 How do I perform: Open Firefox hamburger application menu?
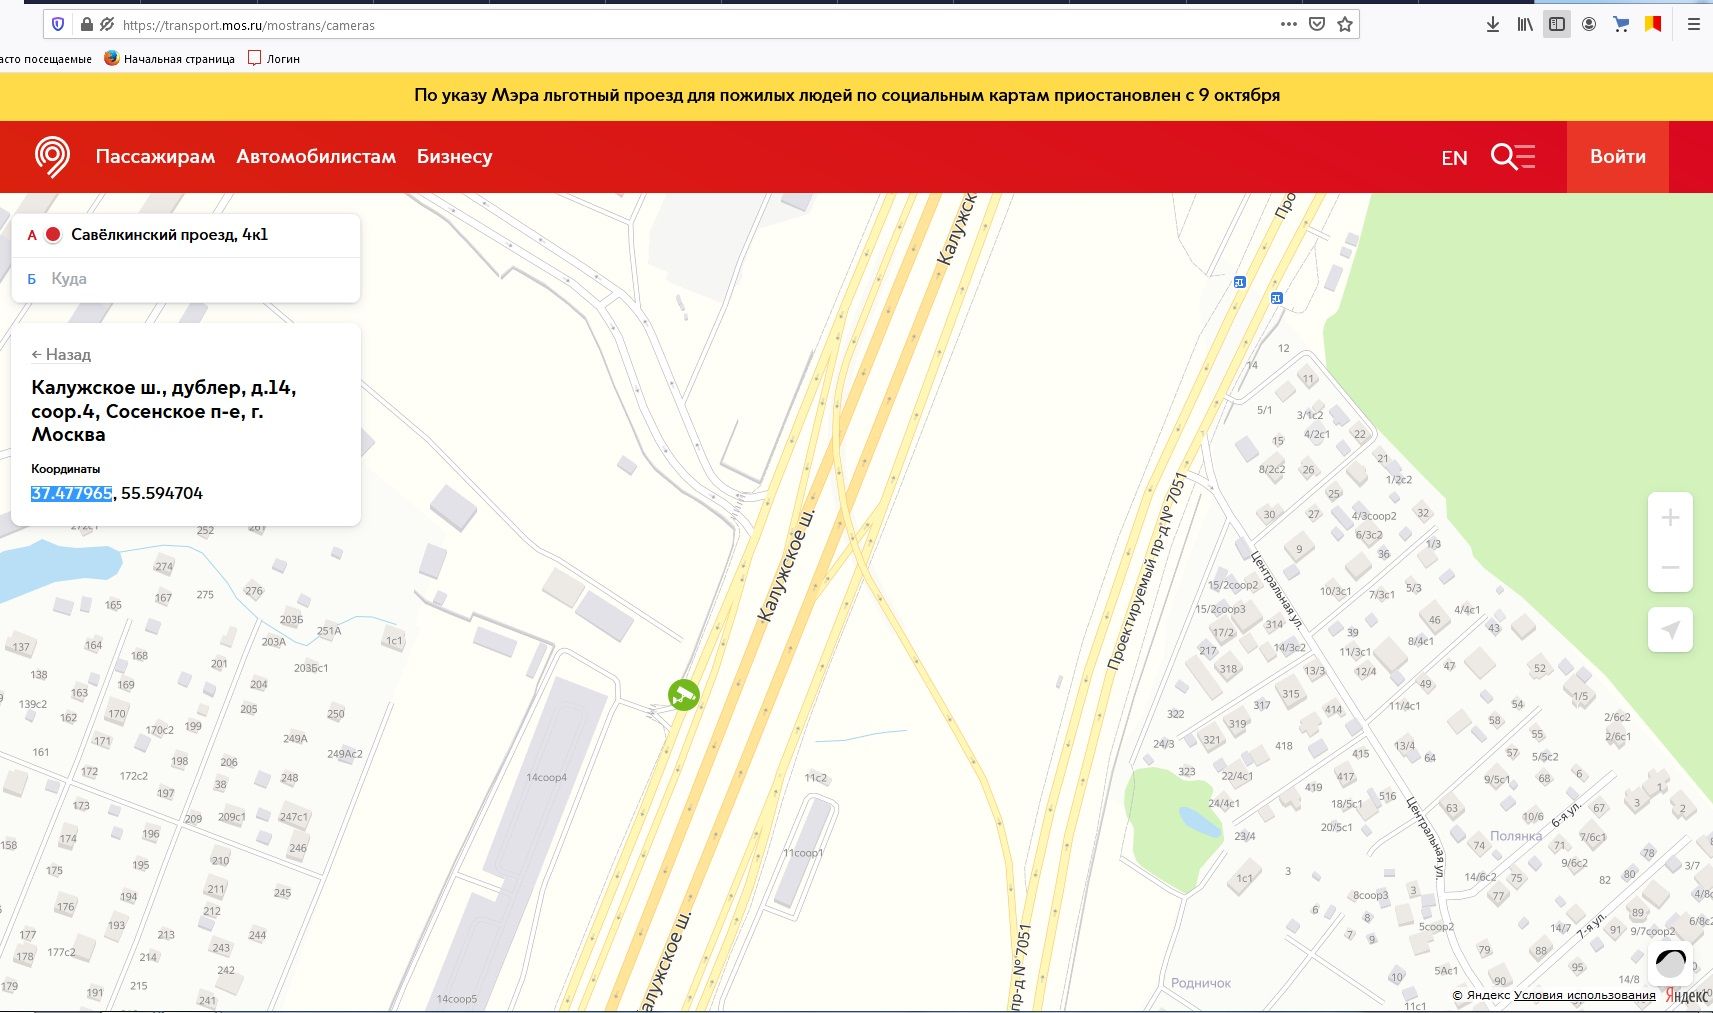(1693, 25)
